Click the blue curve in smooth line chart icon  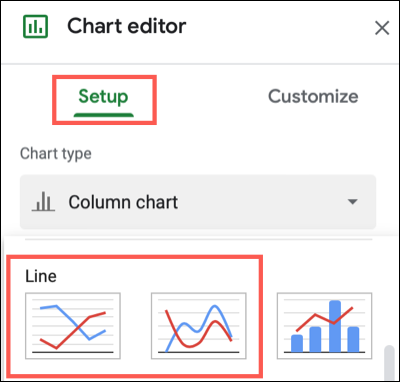tap(199, 327)
